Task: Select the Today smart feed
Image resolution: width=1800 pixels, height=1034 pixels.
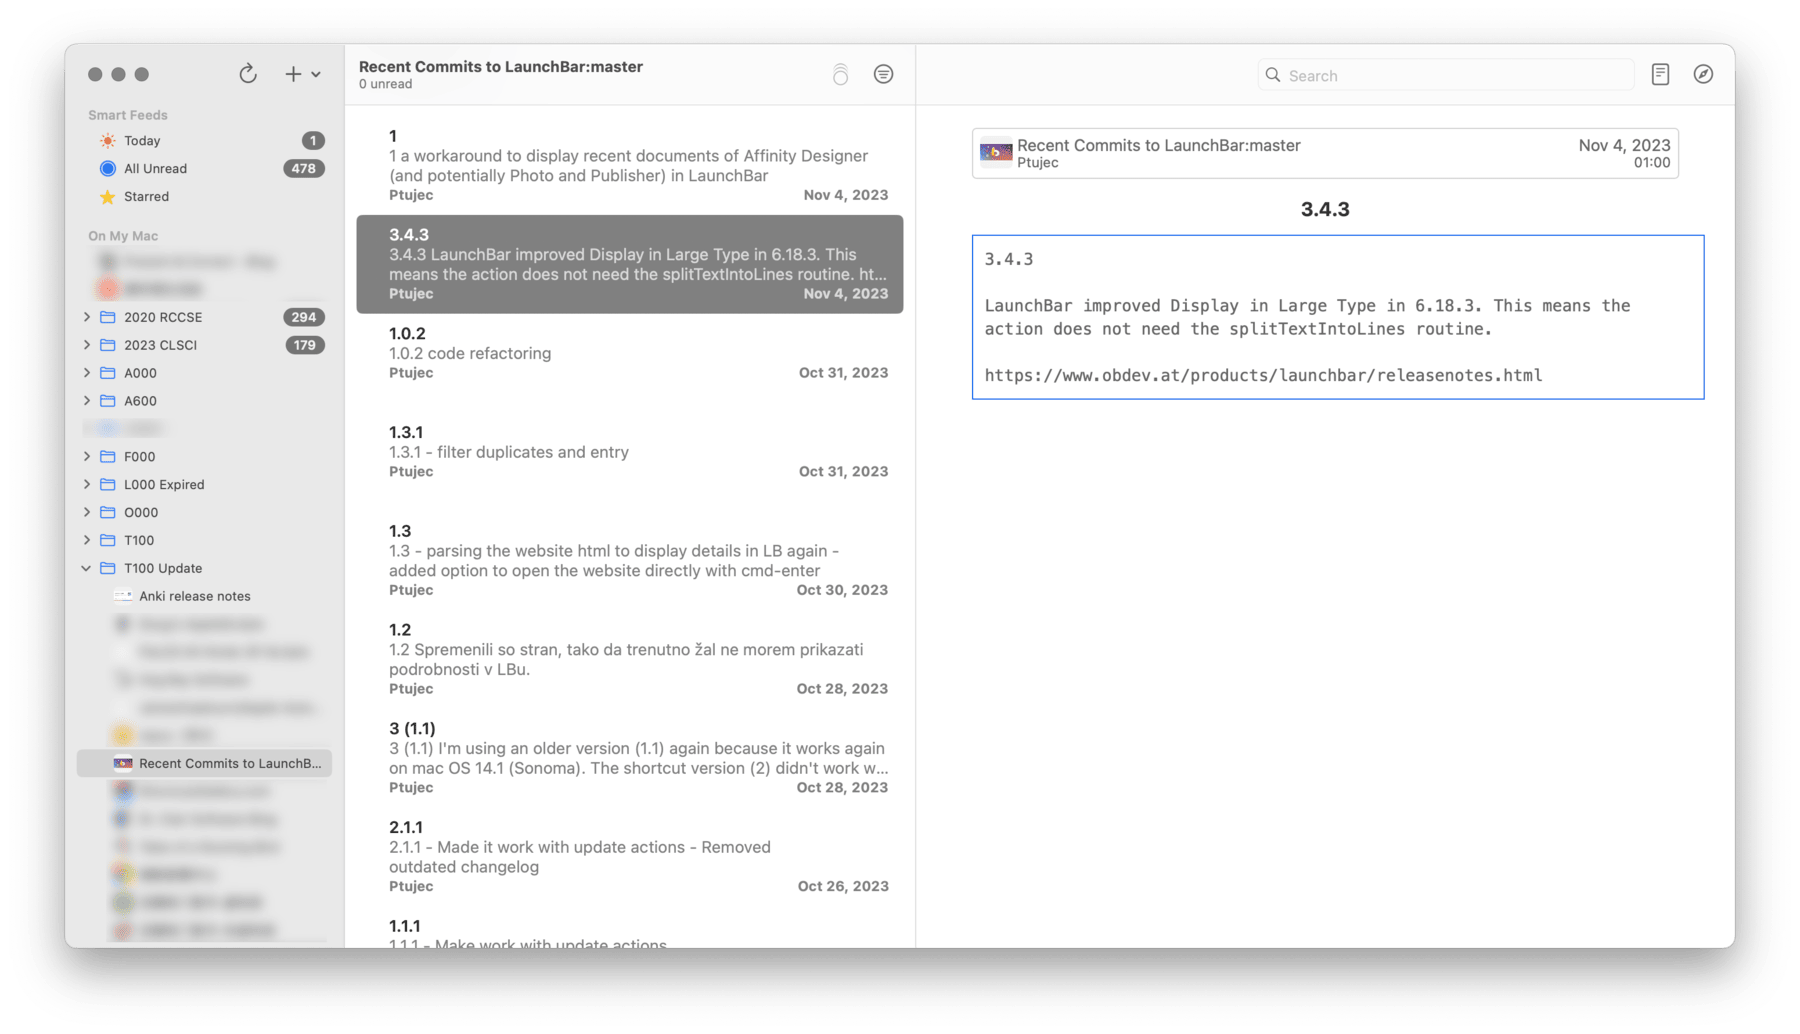Action: [205, 141]
